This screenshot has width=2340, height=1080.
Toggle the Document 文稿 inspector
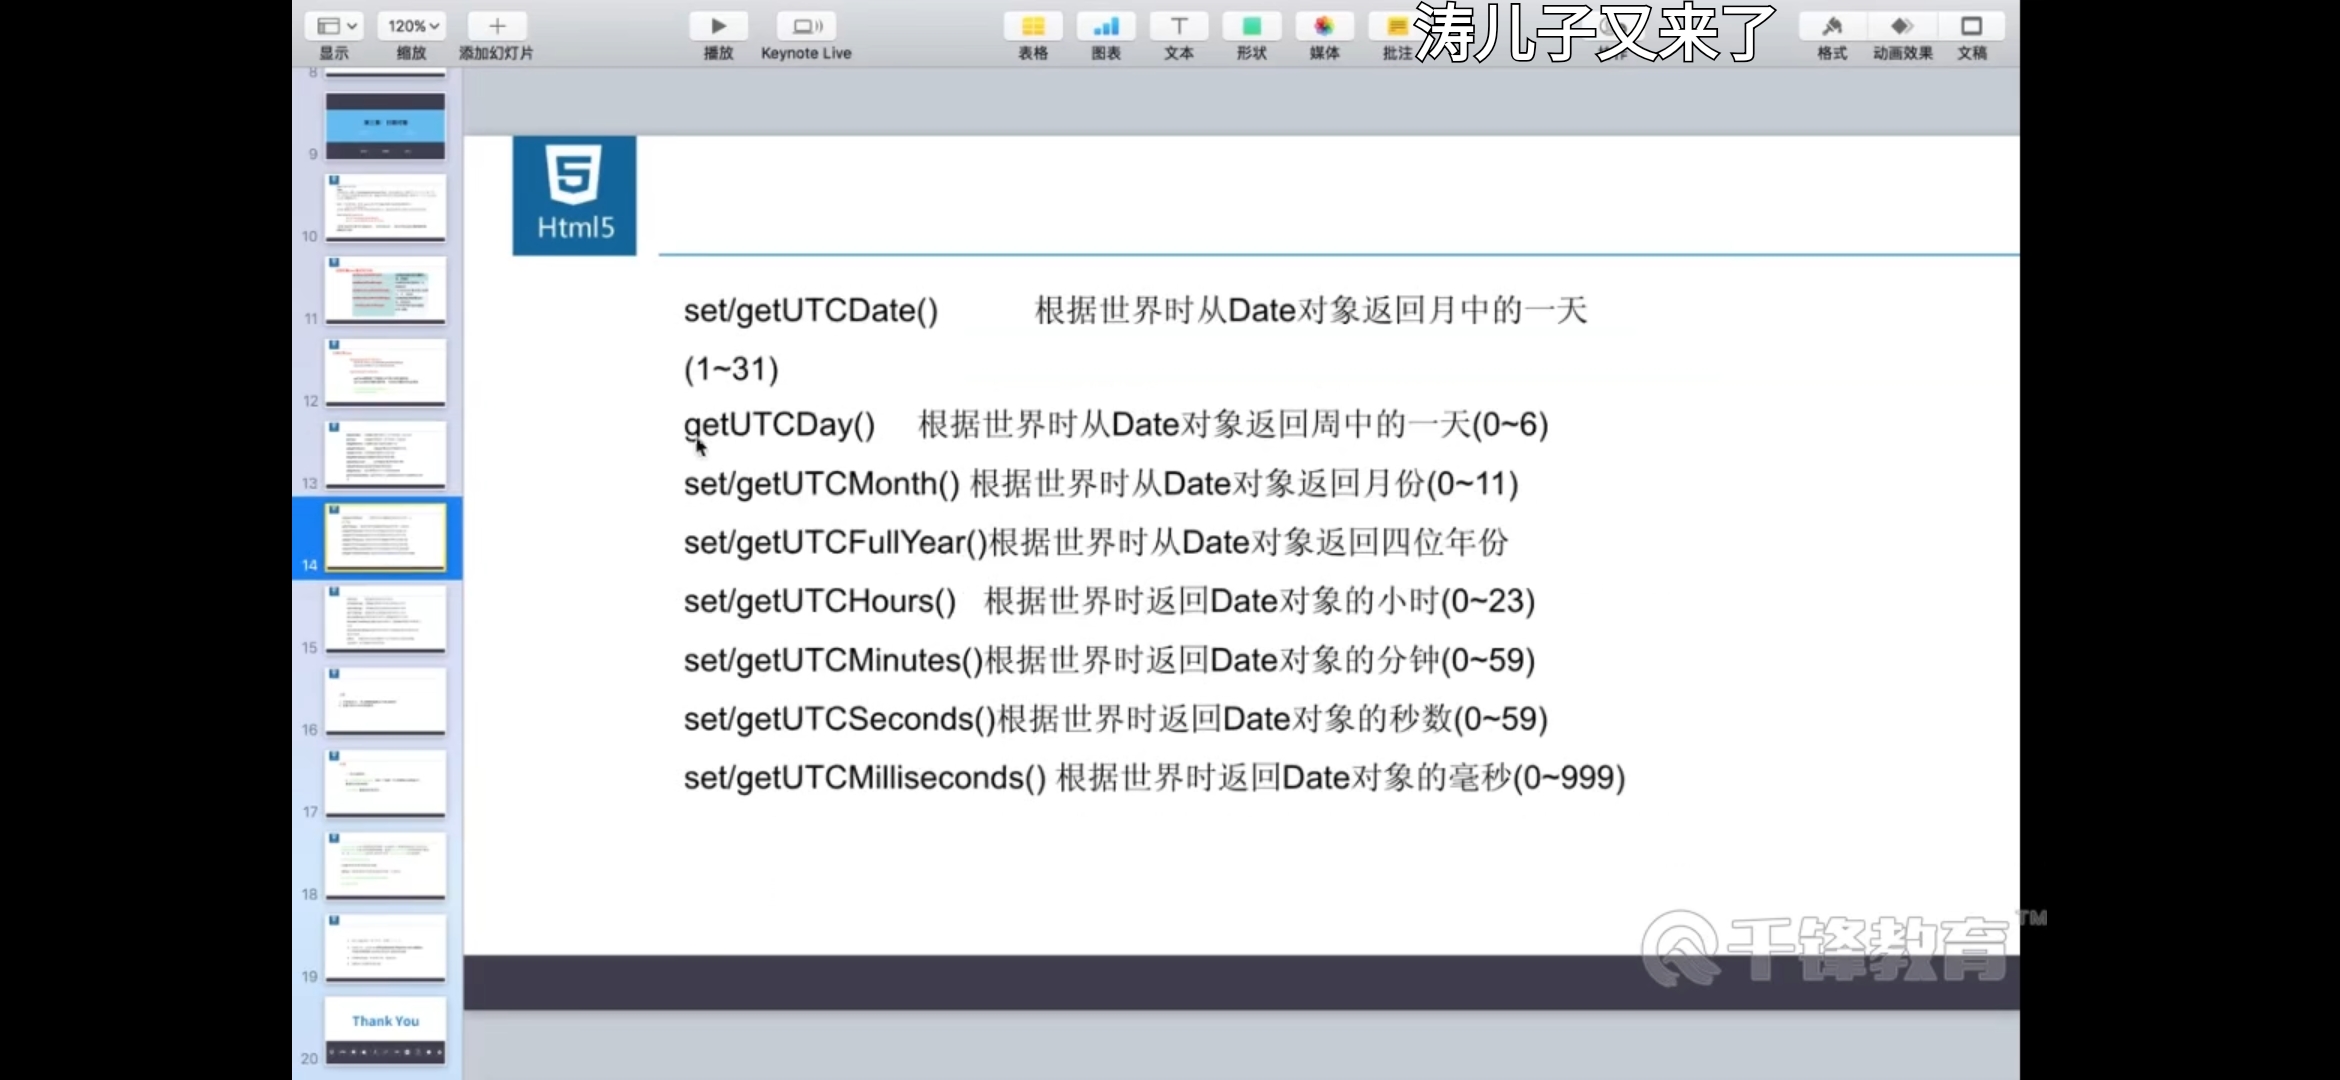coord(1971,27)
